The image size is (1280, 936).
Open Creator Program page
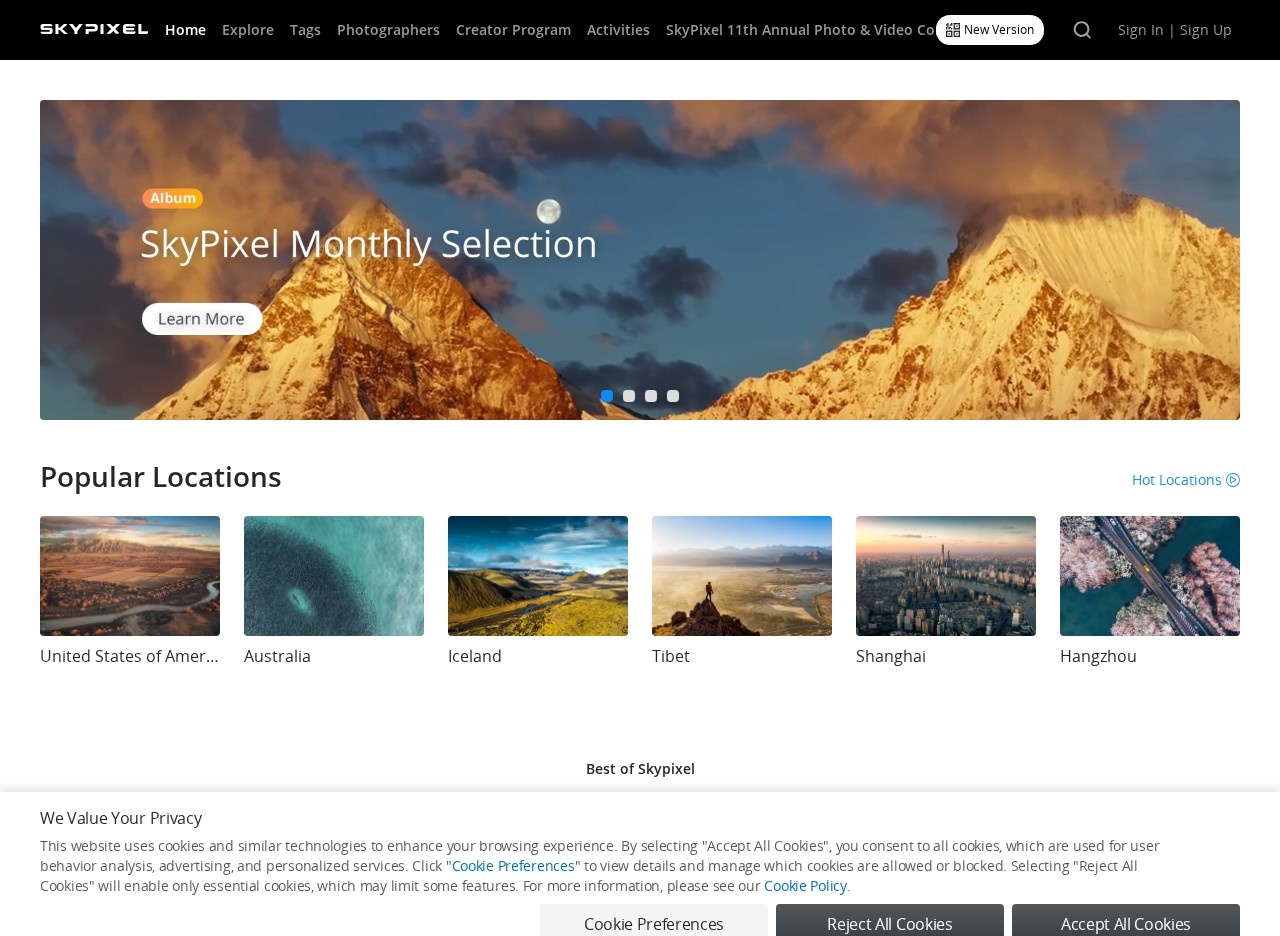513,30
